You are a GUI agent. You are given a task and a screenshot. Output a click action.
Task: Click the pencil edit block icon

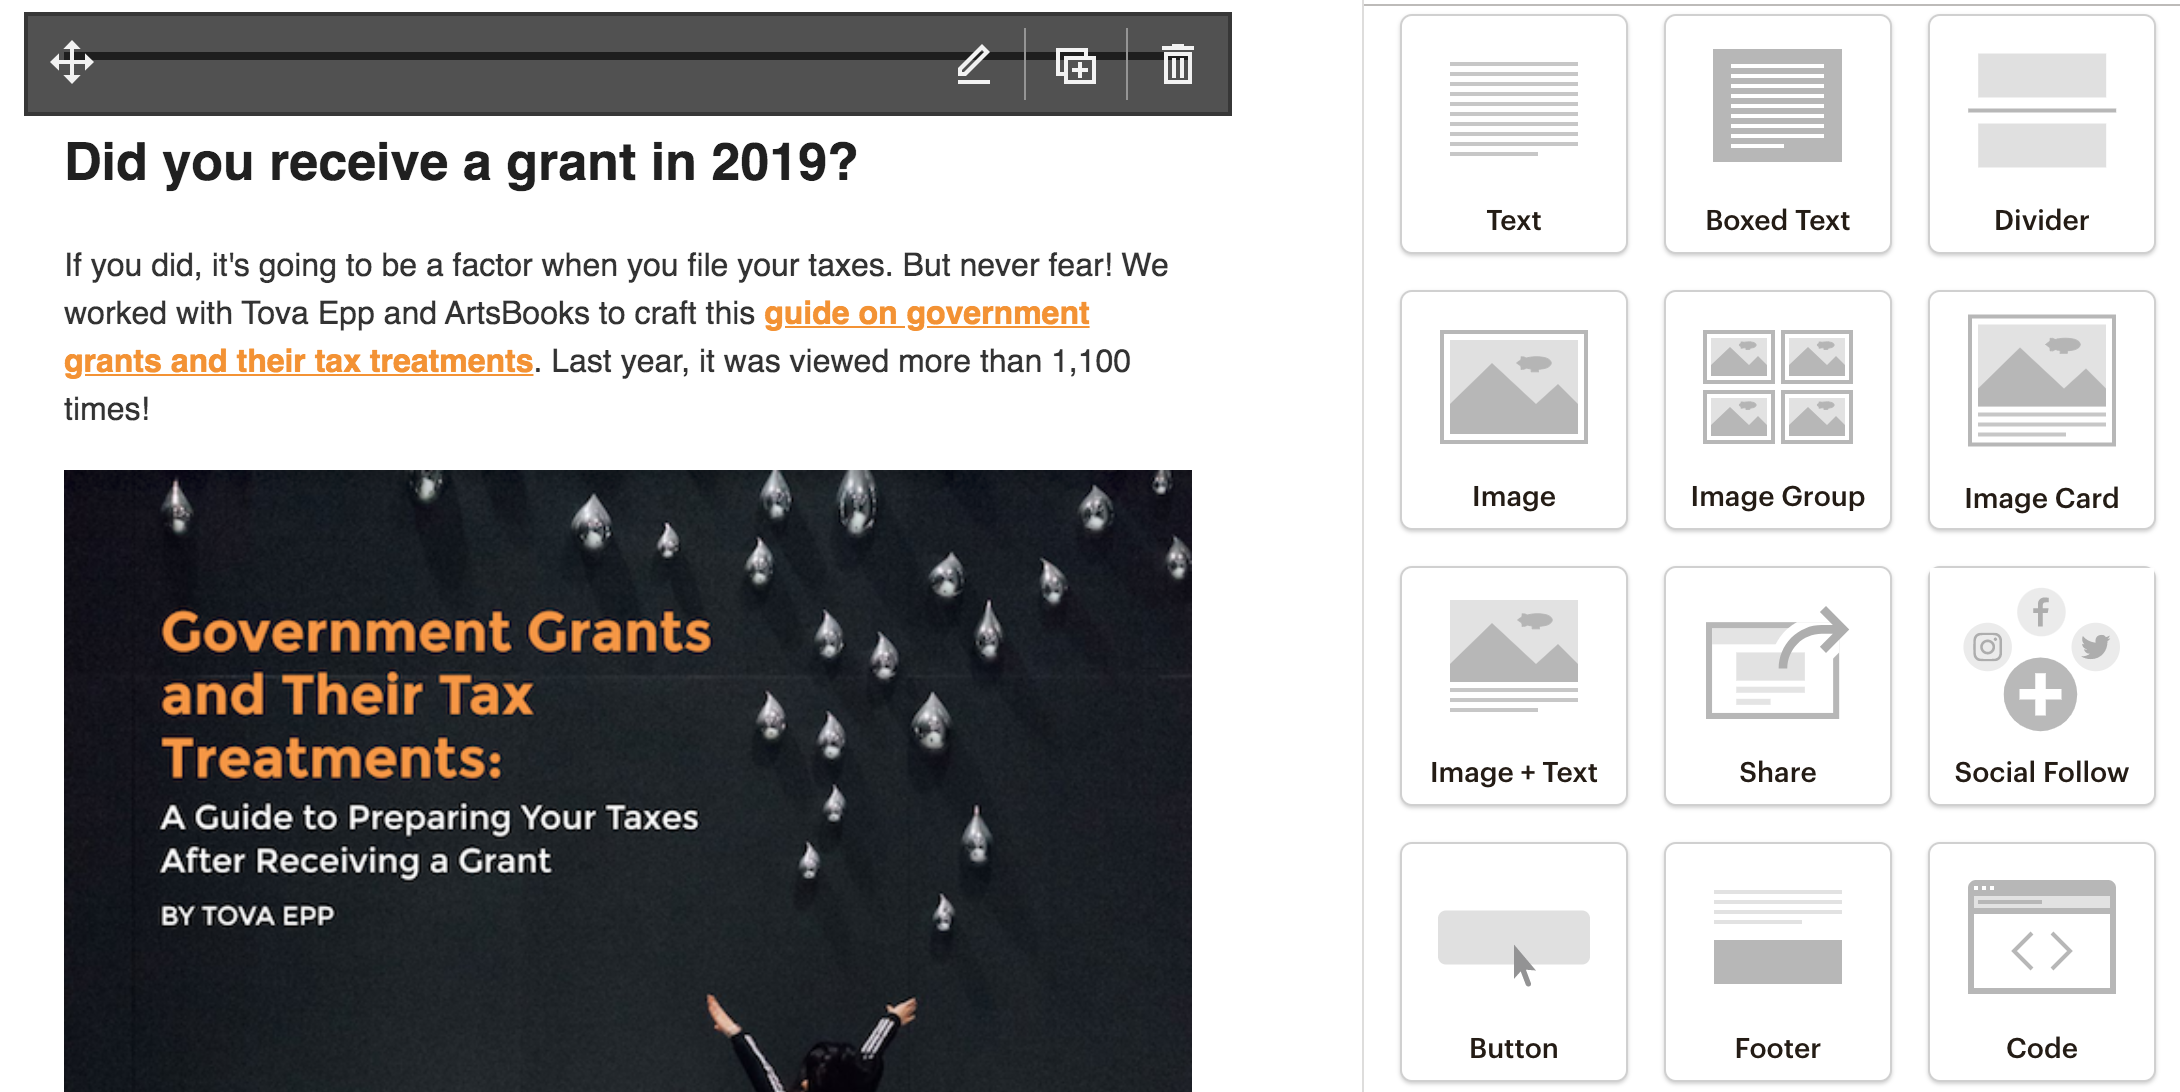[x=973, y=65]
